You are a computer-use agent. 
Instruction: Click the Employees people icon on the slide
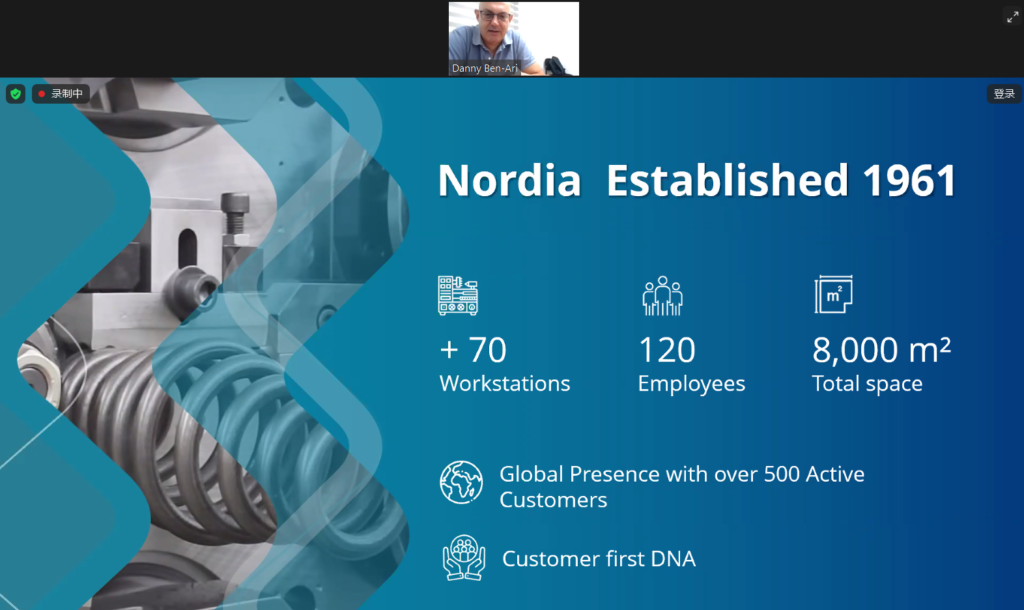(662, 296)
